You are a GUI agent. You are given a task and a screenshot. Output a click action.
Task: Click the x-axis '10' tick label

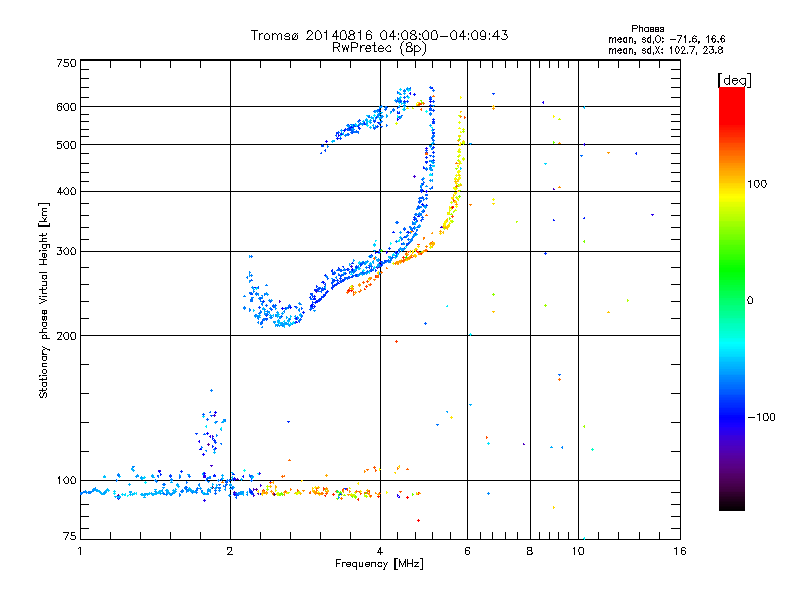point(578,551)
